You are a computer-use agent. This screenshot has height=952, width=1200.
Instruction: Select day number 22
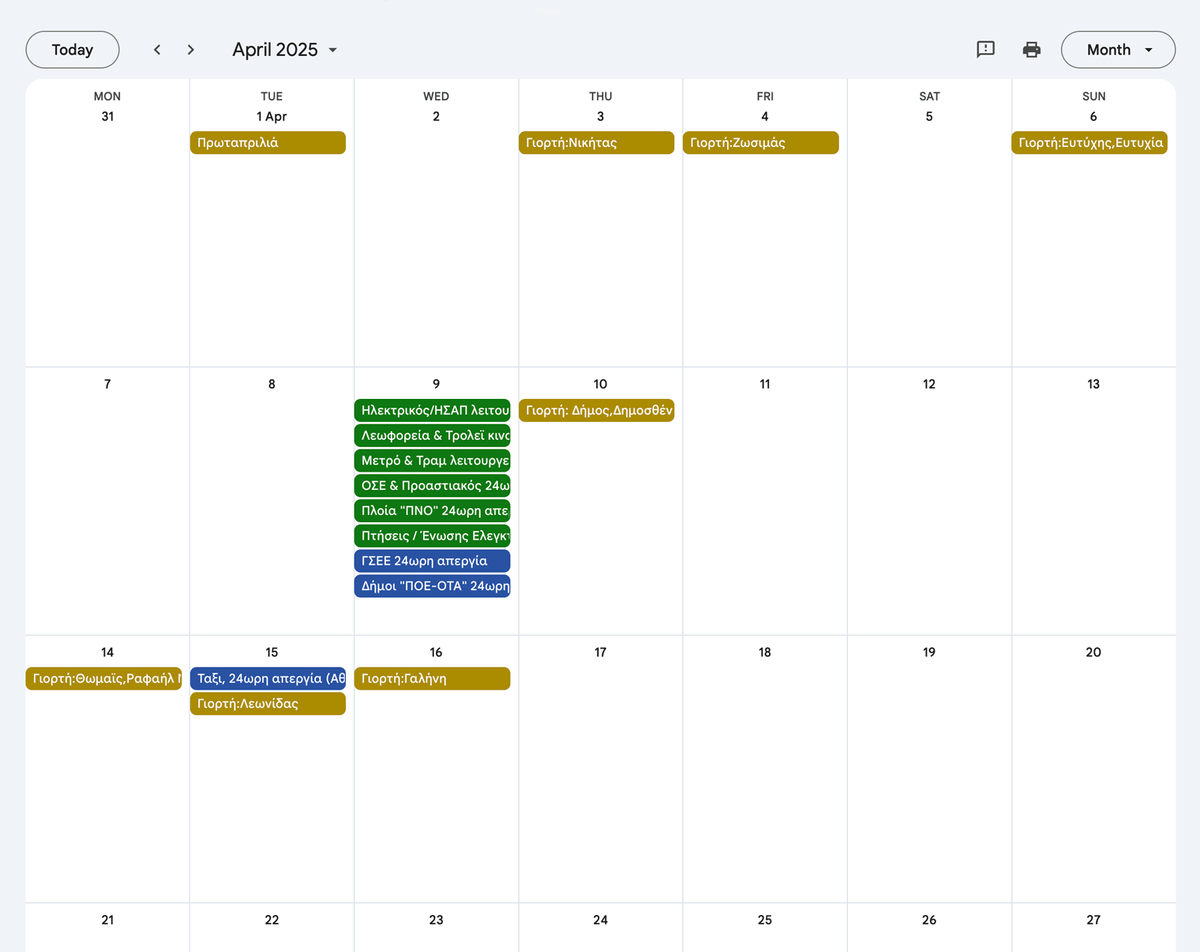(x=272, y=920)
